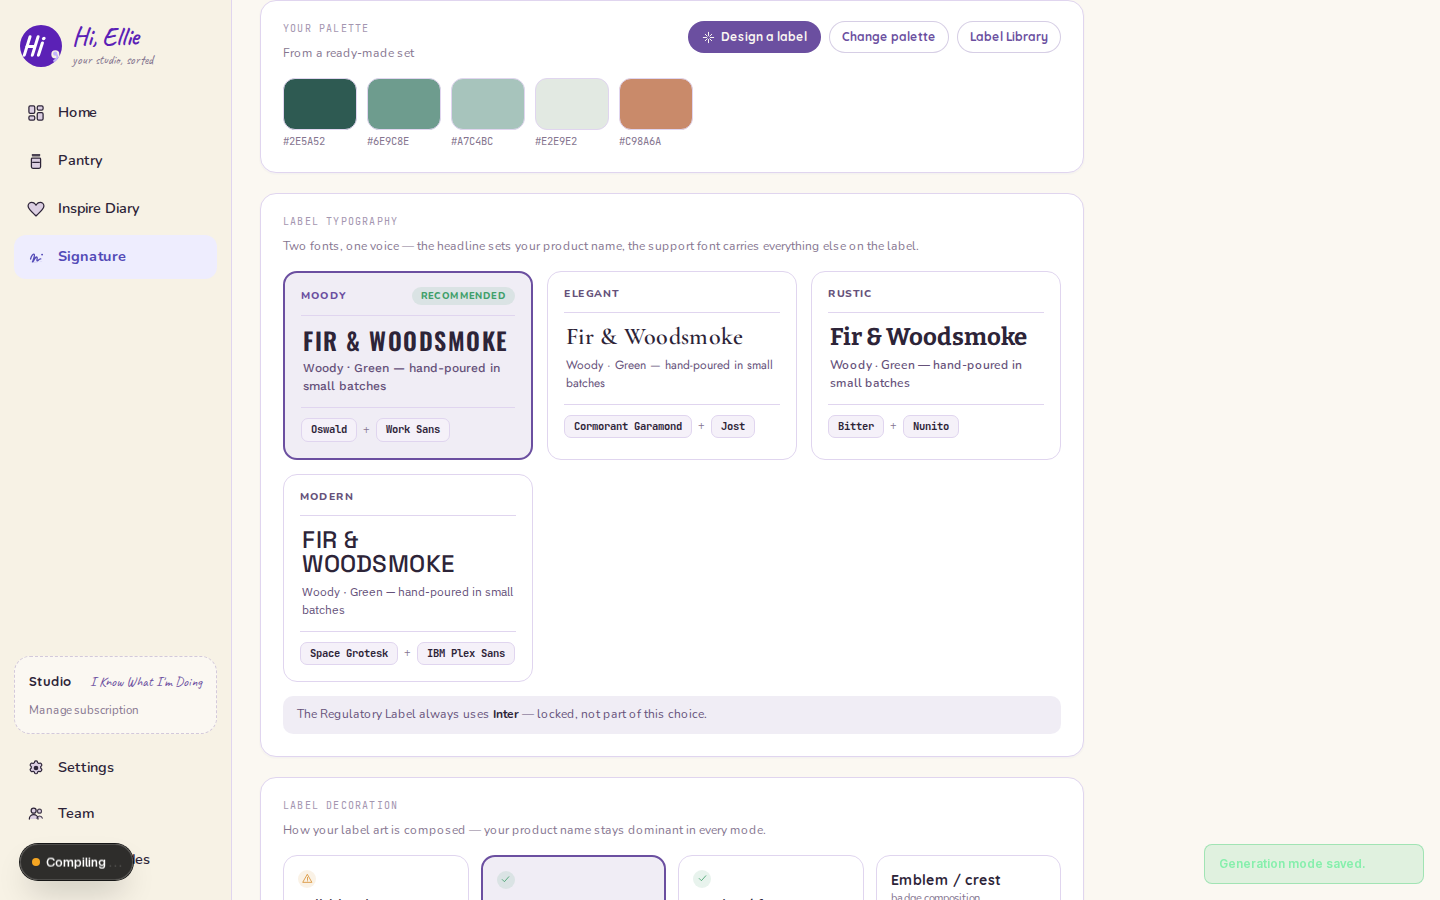Click the Home grid icon in sidebar

coord(36,113)
